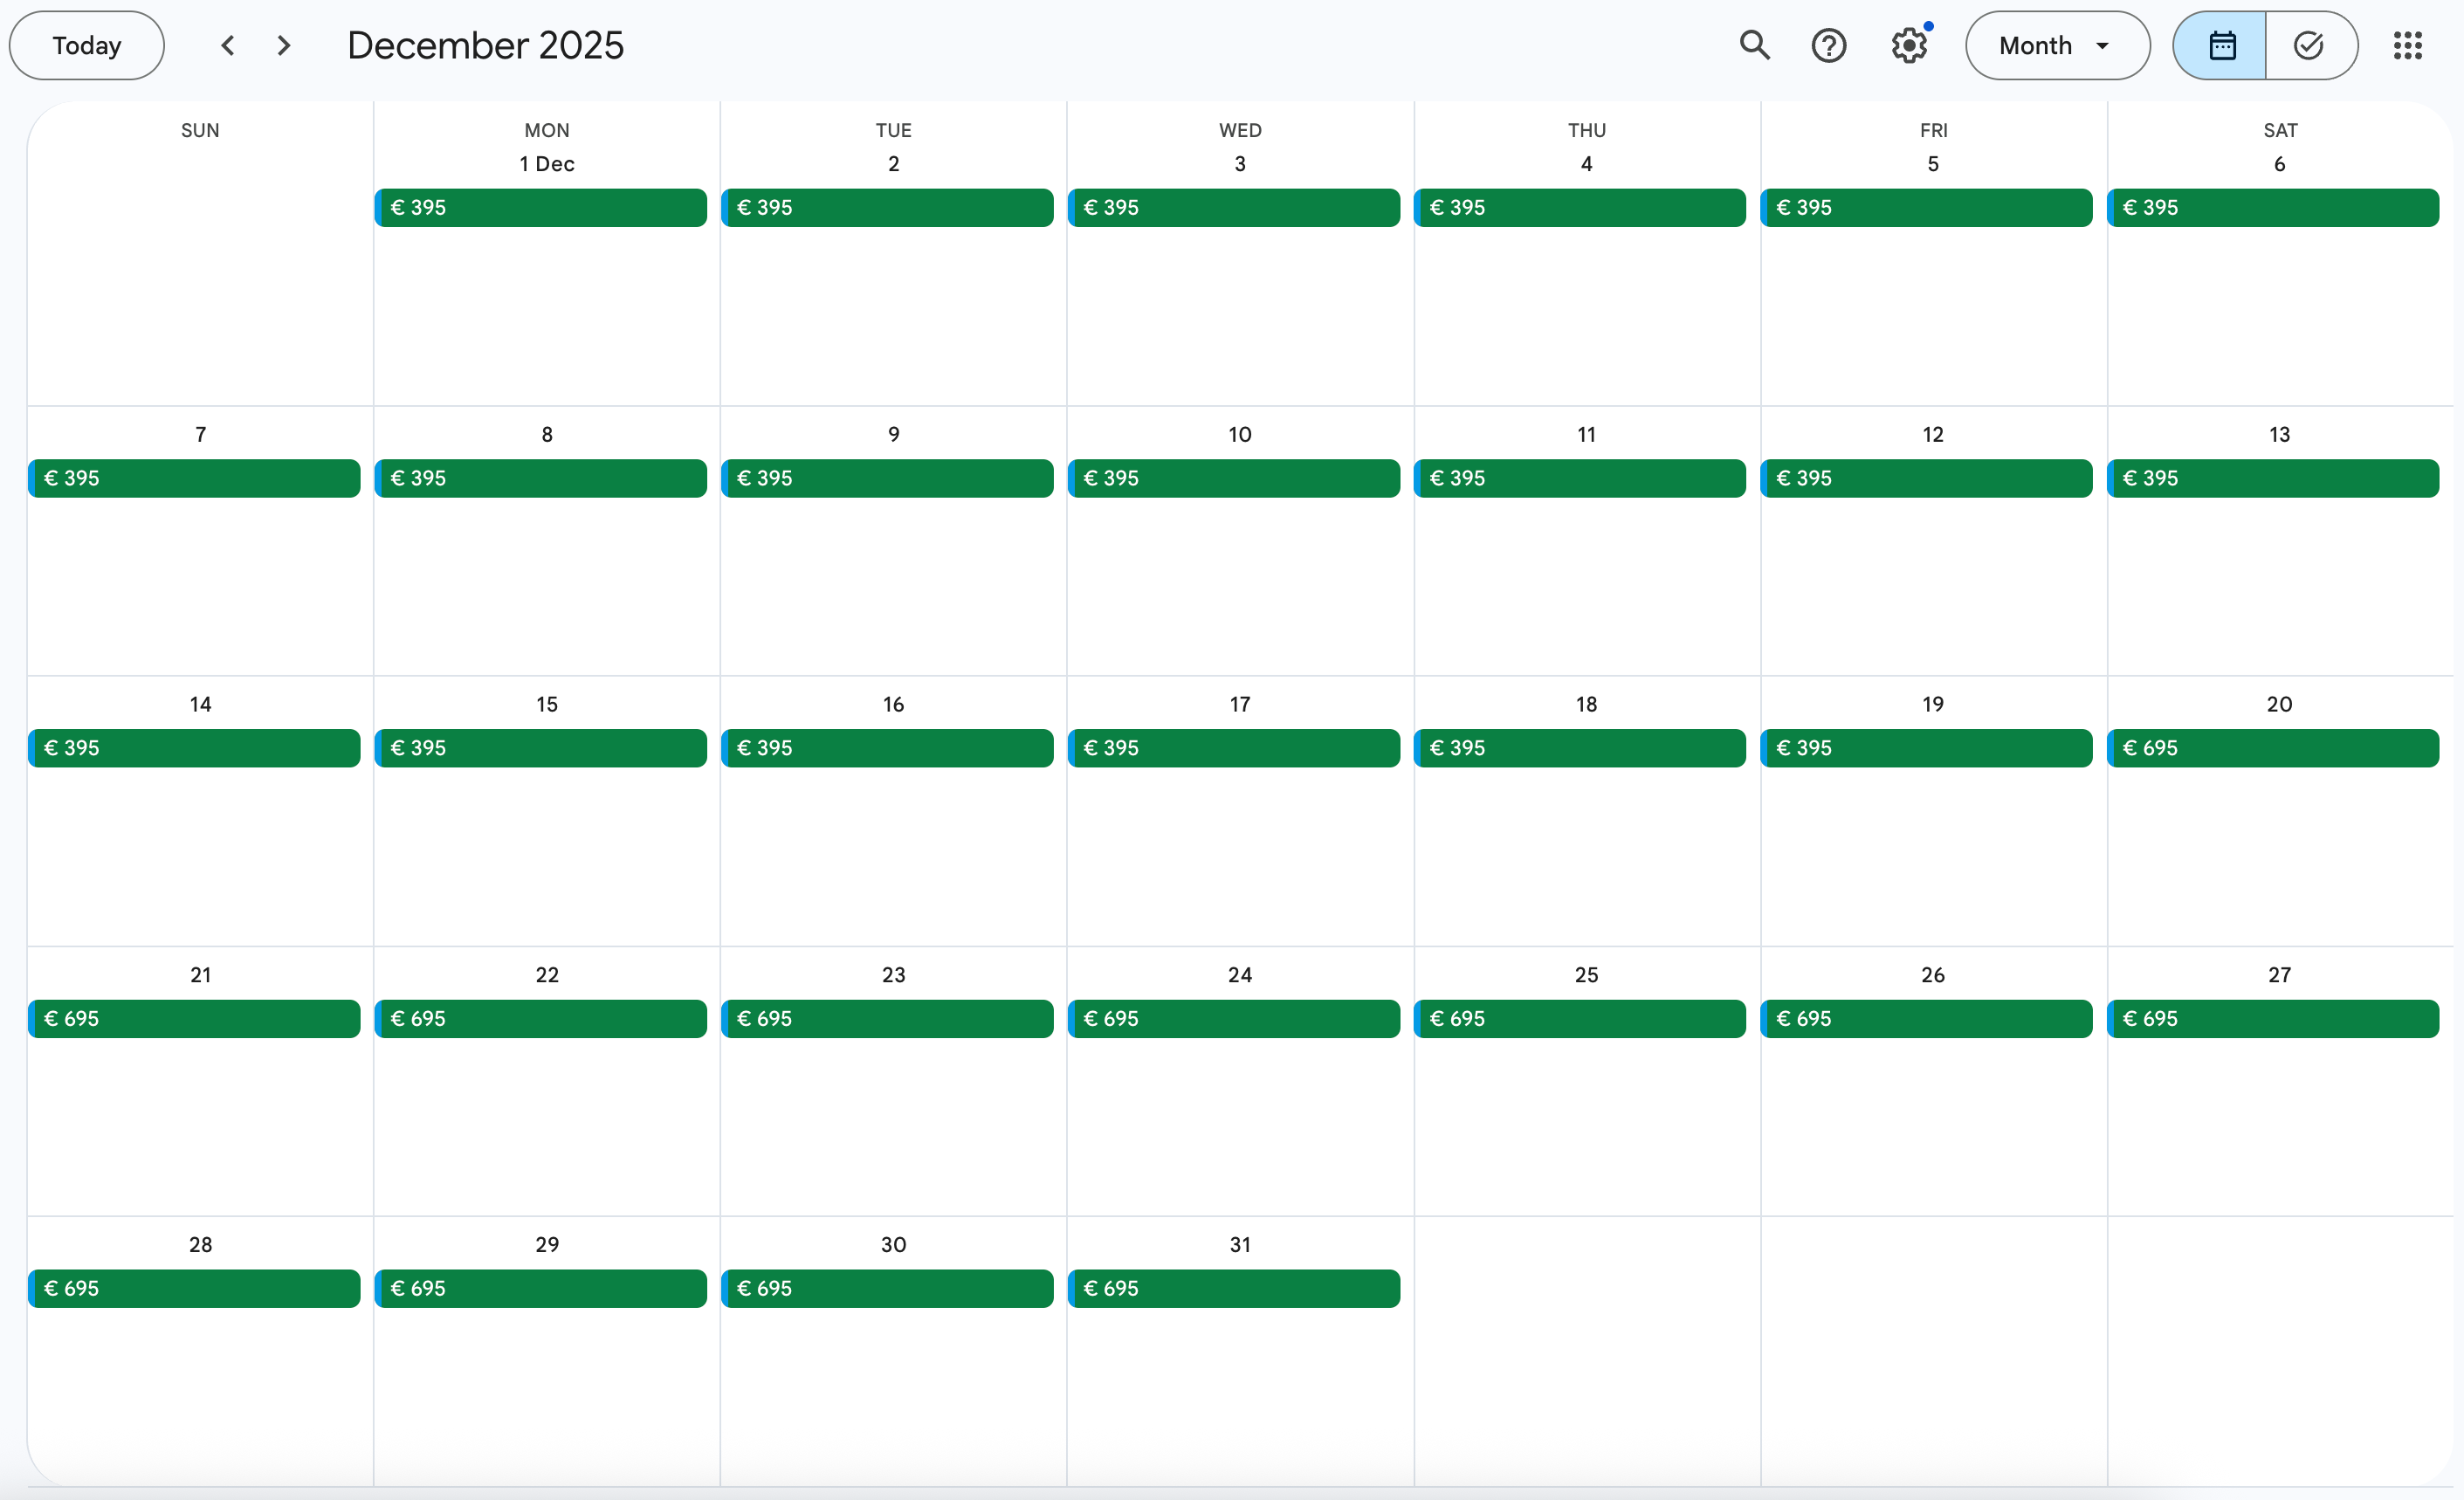
Task: Click the SUN column header
Action: (200, 130)
